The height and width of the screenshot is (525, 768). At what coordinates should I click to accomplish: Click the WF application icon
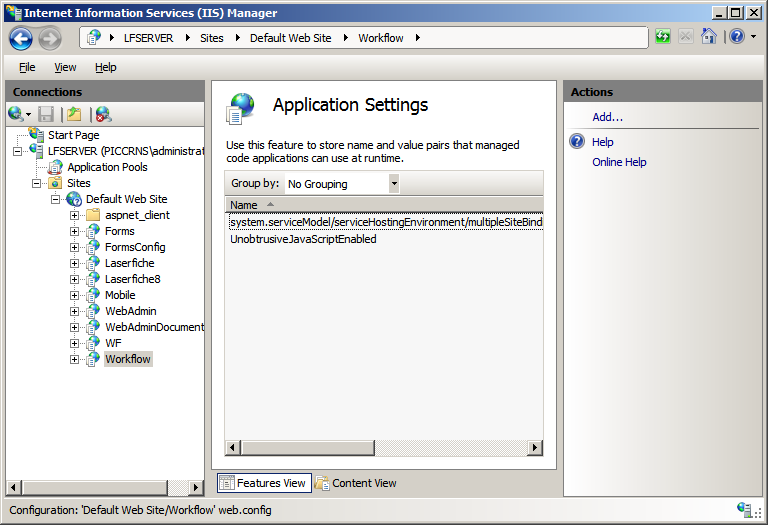[x=93, y=343]
